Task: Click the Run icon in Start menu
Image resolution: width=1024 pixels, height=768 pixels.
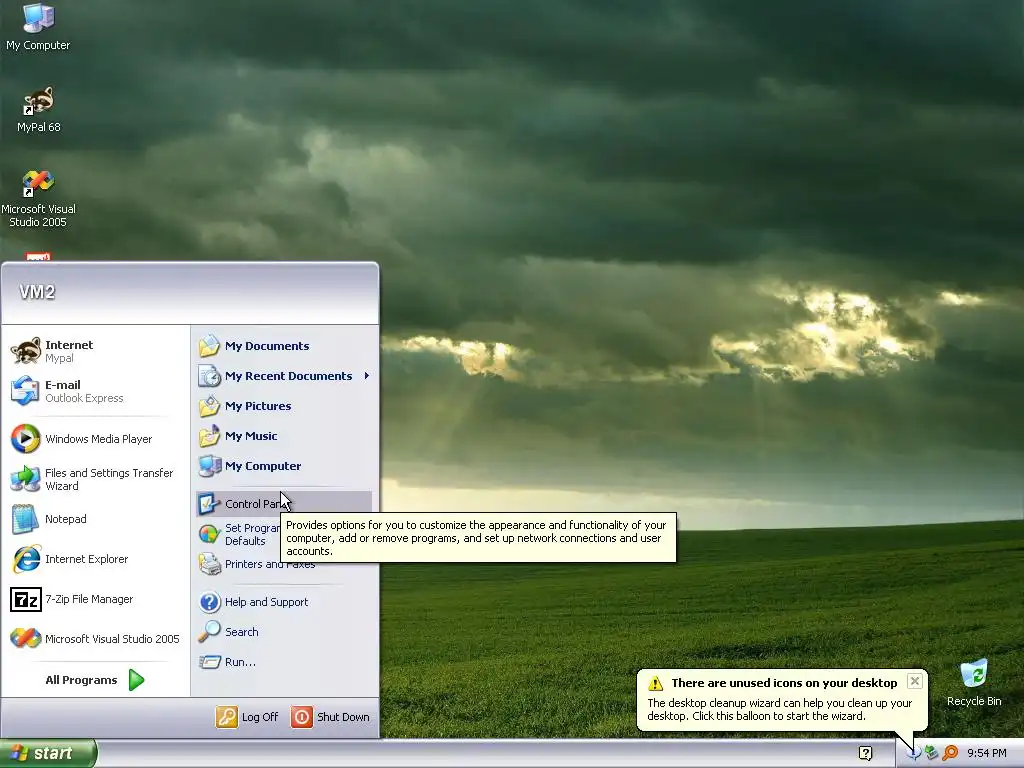Action: tap(209, 662)
